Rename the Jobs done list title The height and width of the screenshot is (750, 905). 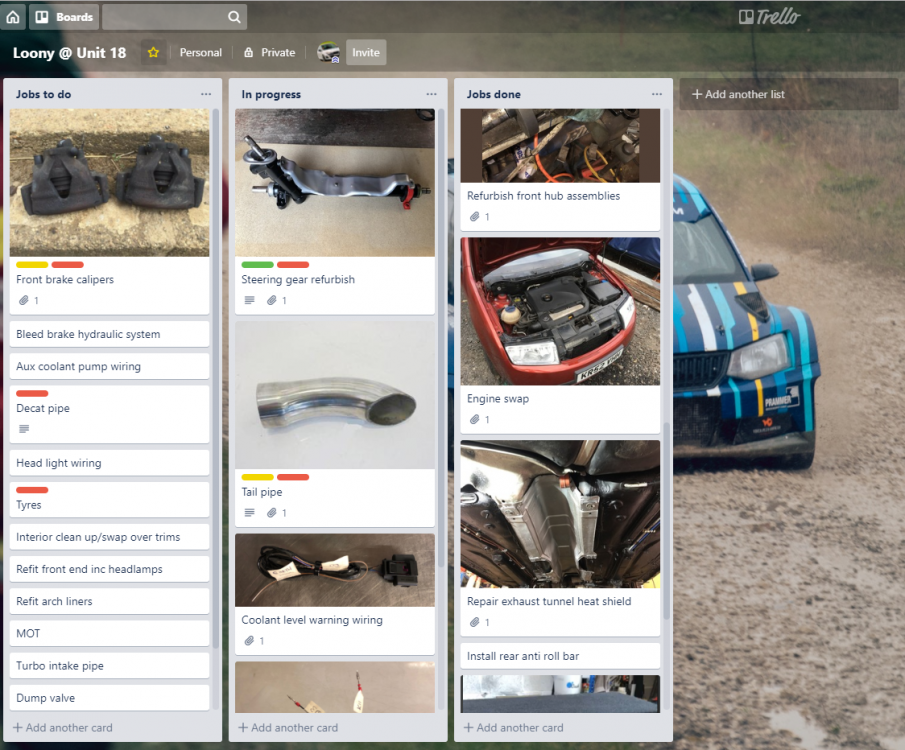coord(493,94)
